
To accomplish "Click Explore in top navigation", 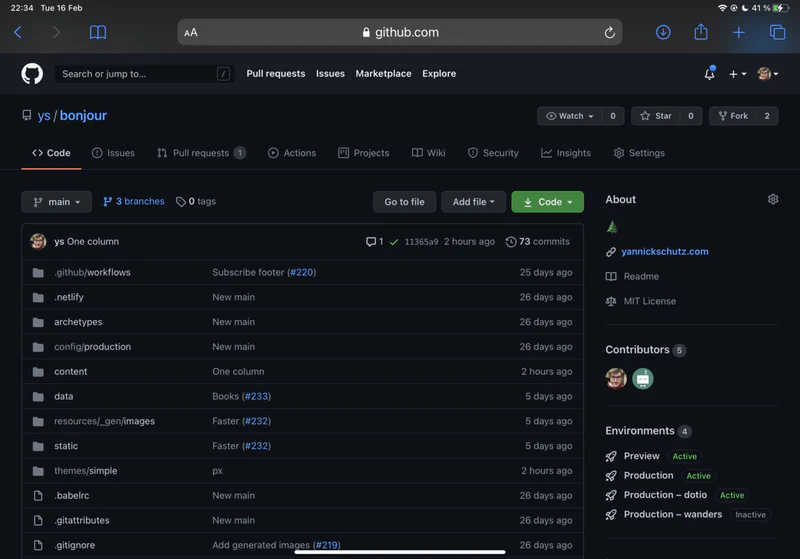I will [x=439, y=73].
